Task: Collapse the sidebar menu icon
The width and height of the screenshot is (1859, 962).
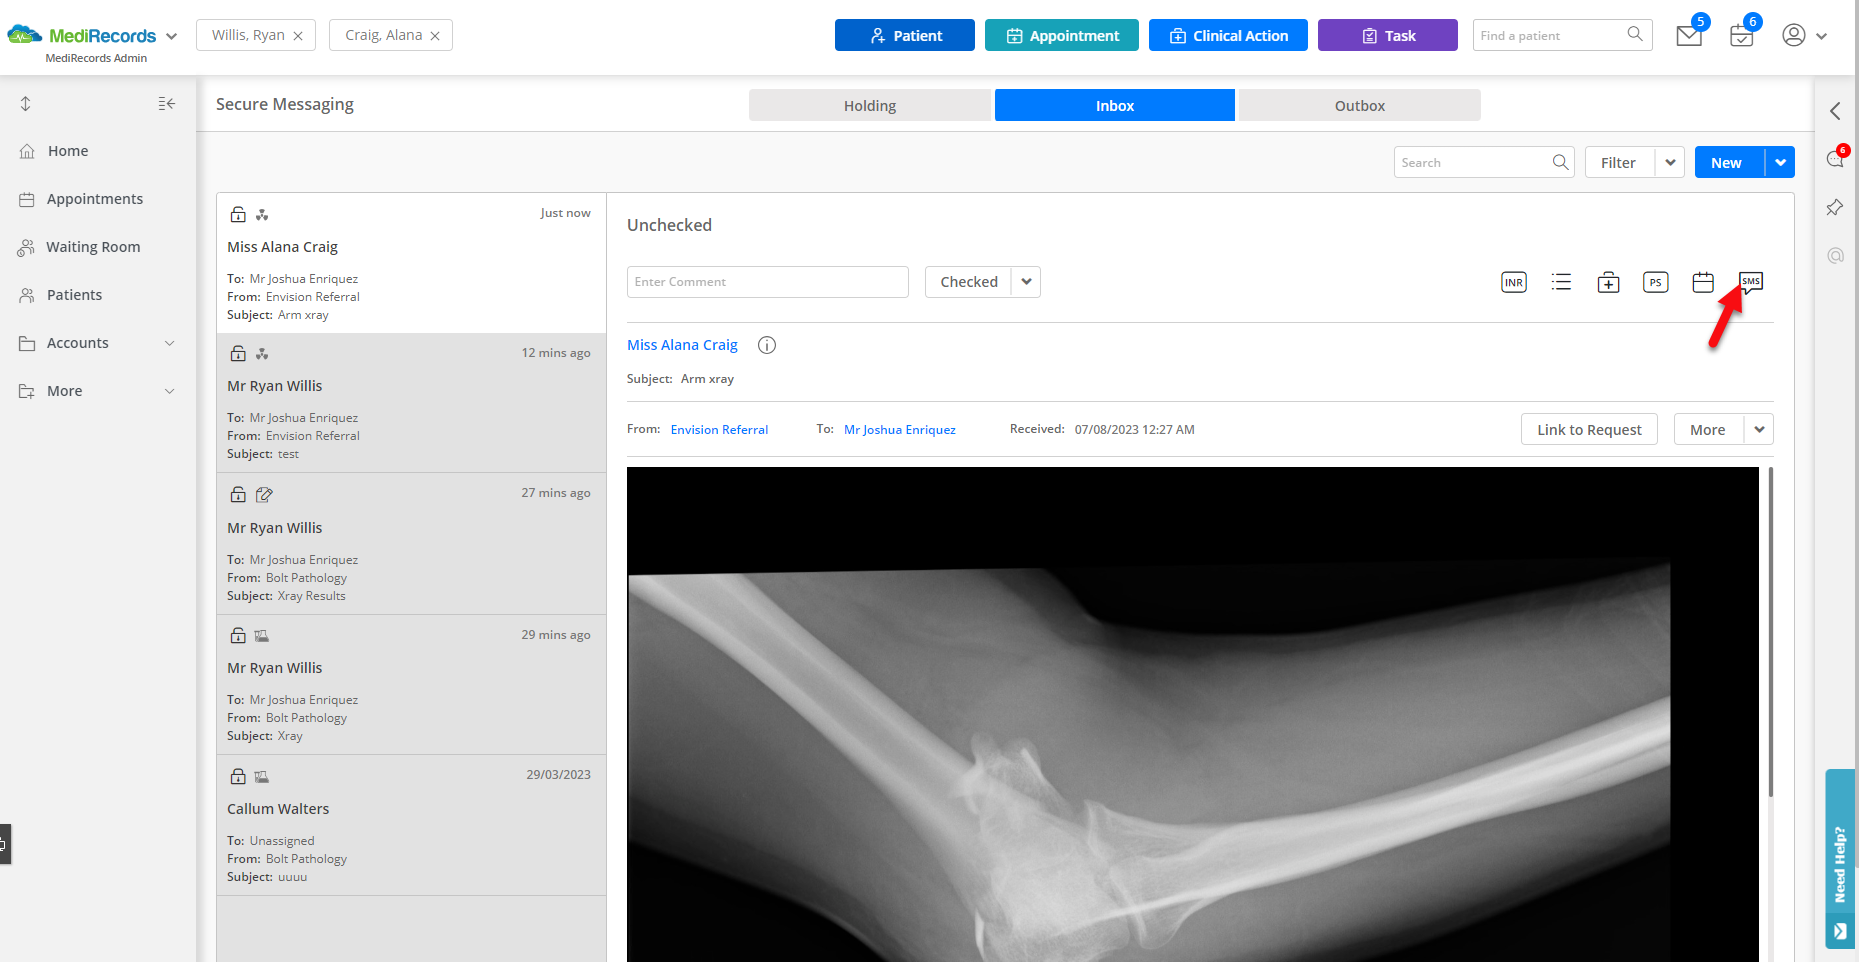Action: 167,104
